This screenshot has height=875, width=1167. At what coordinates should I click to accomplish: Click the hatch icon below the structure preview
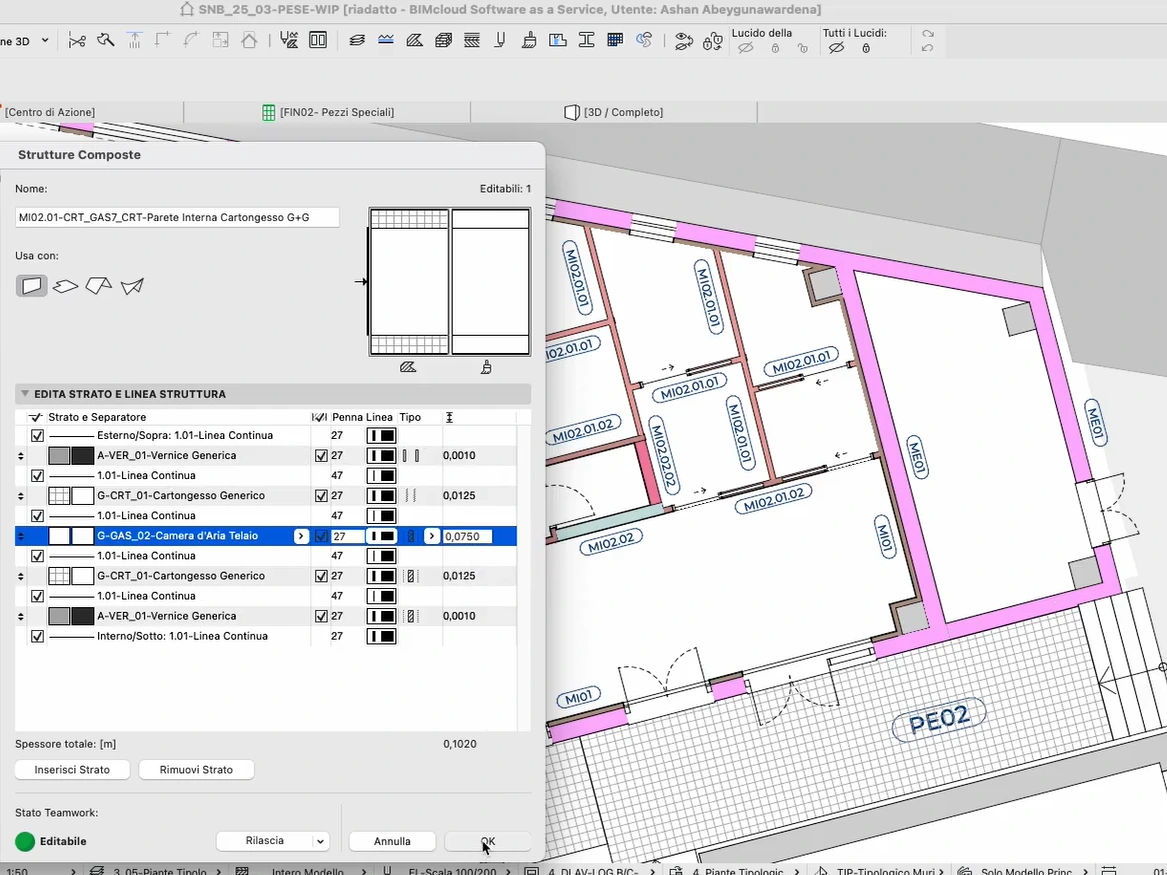point(407,368)
